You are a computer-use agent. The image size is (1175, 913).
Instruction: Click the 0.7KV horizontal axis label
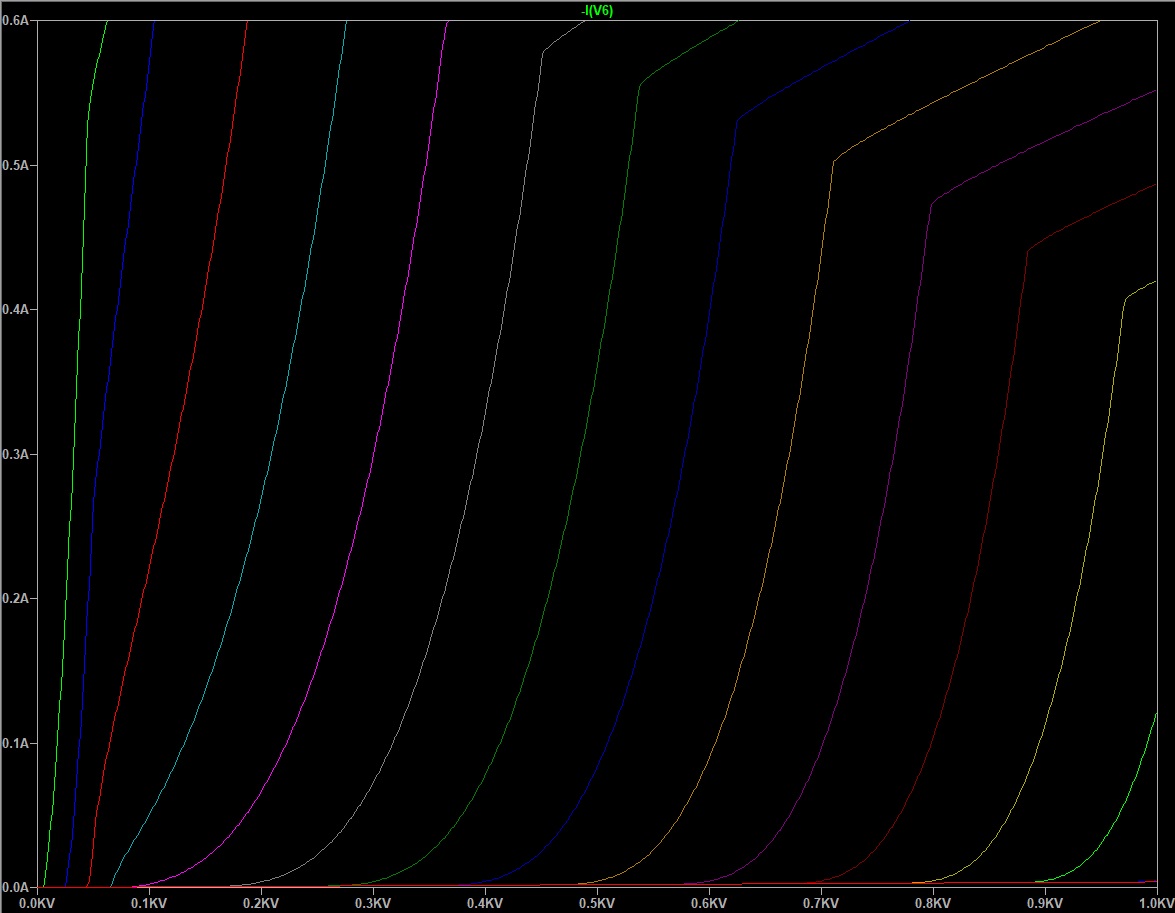[821, 903]
